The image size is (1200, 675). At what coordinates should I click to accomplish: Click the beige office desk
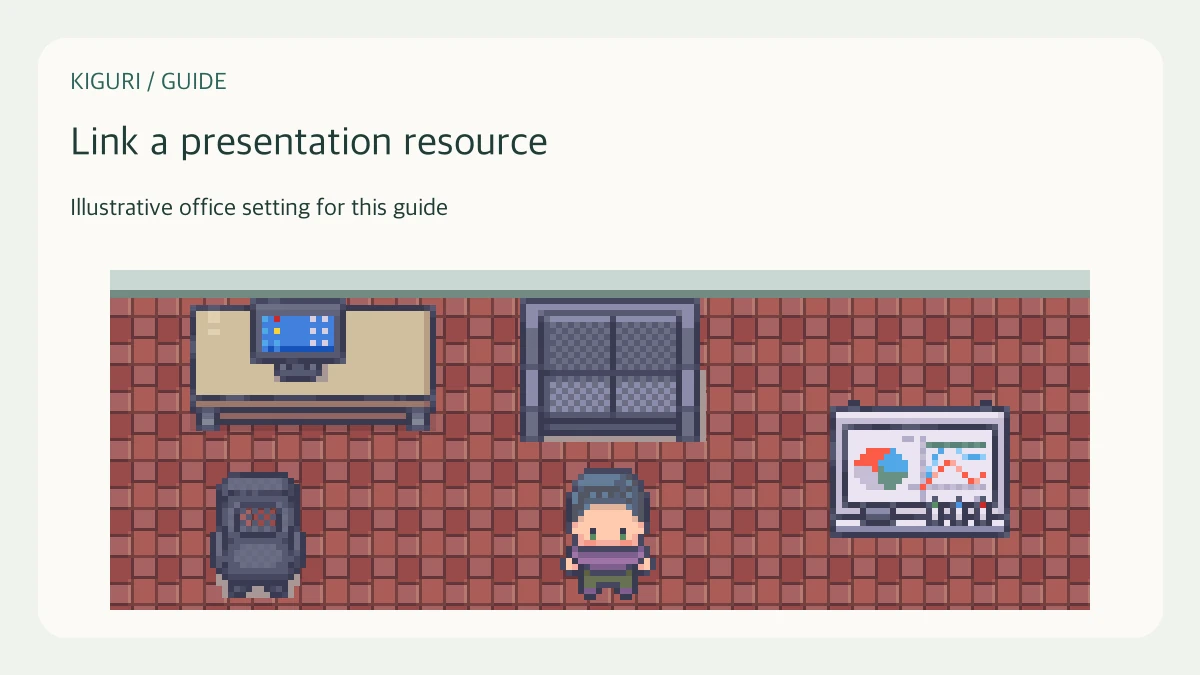(313, 367)
